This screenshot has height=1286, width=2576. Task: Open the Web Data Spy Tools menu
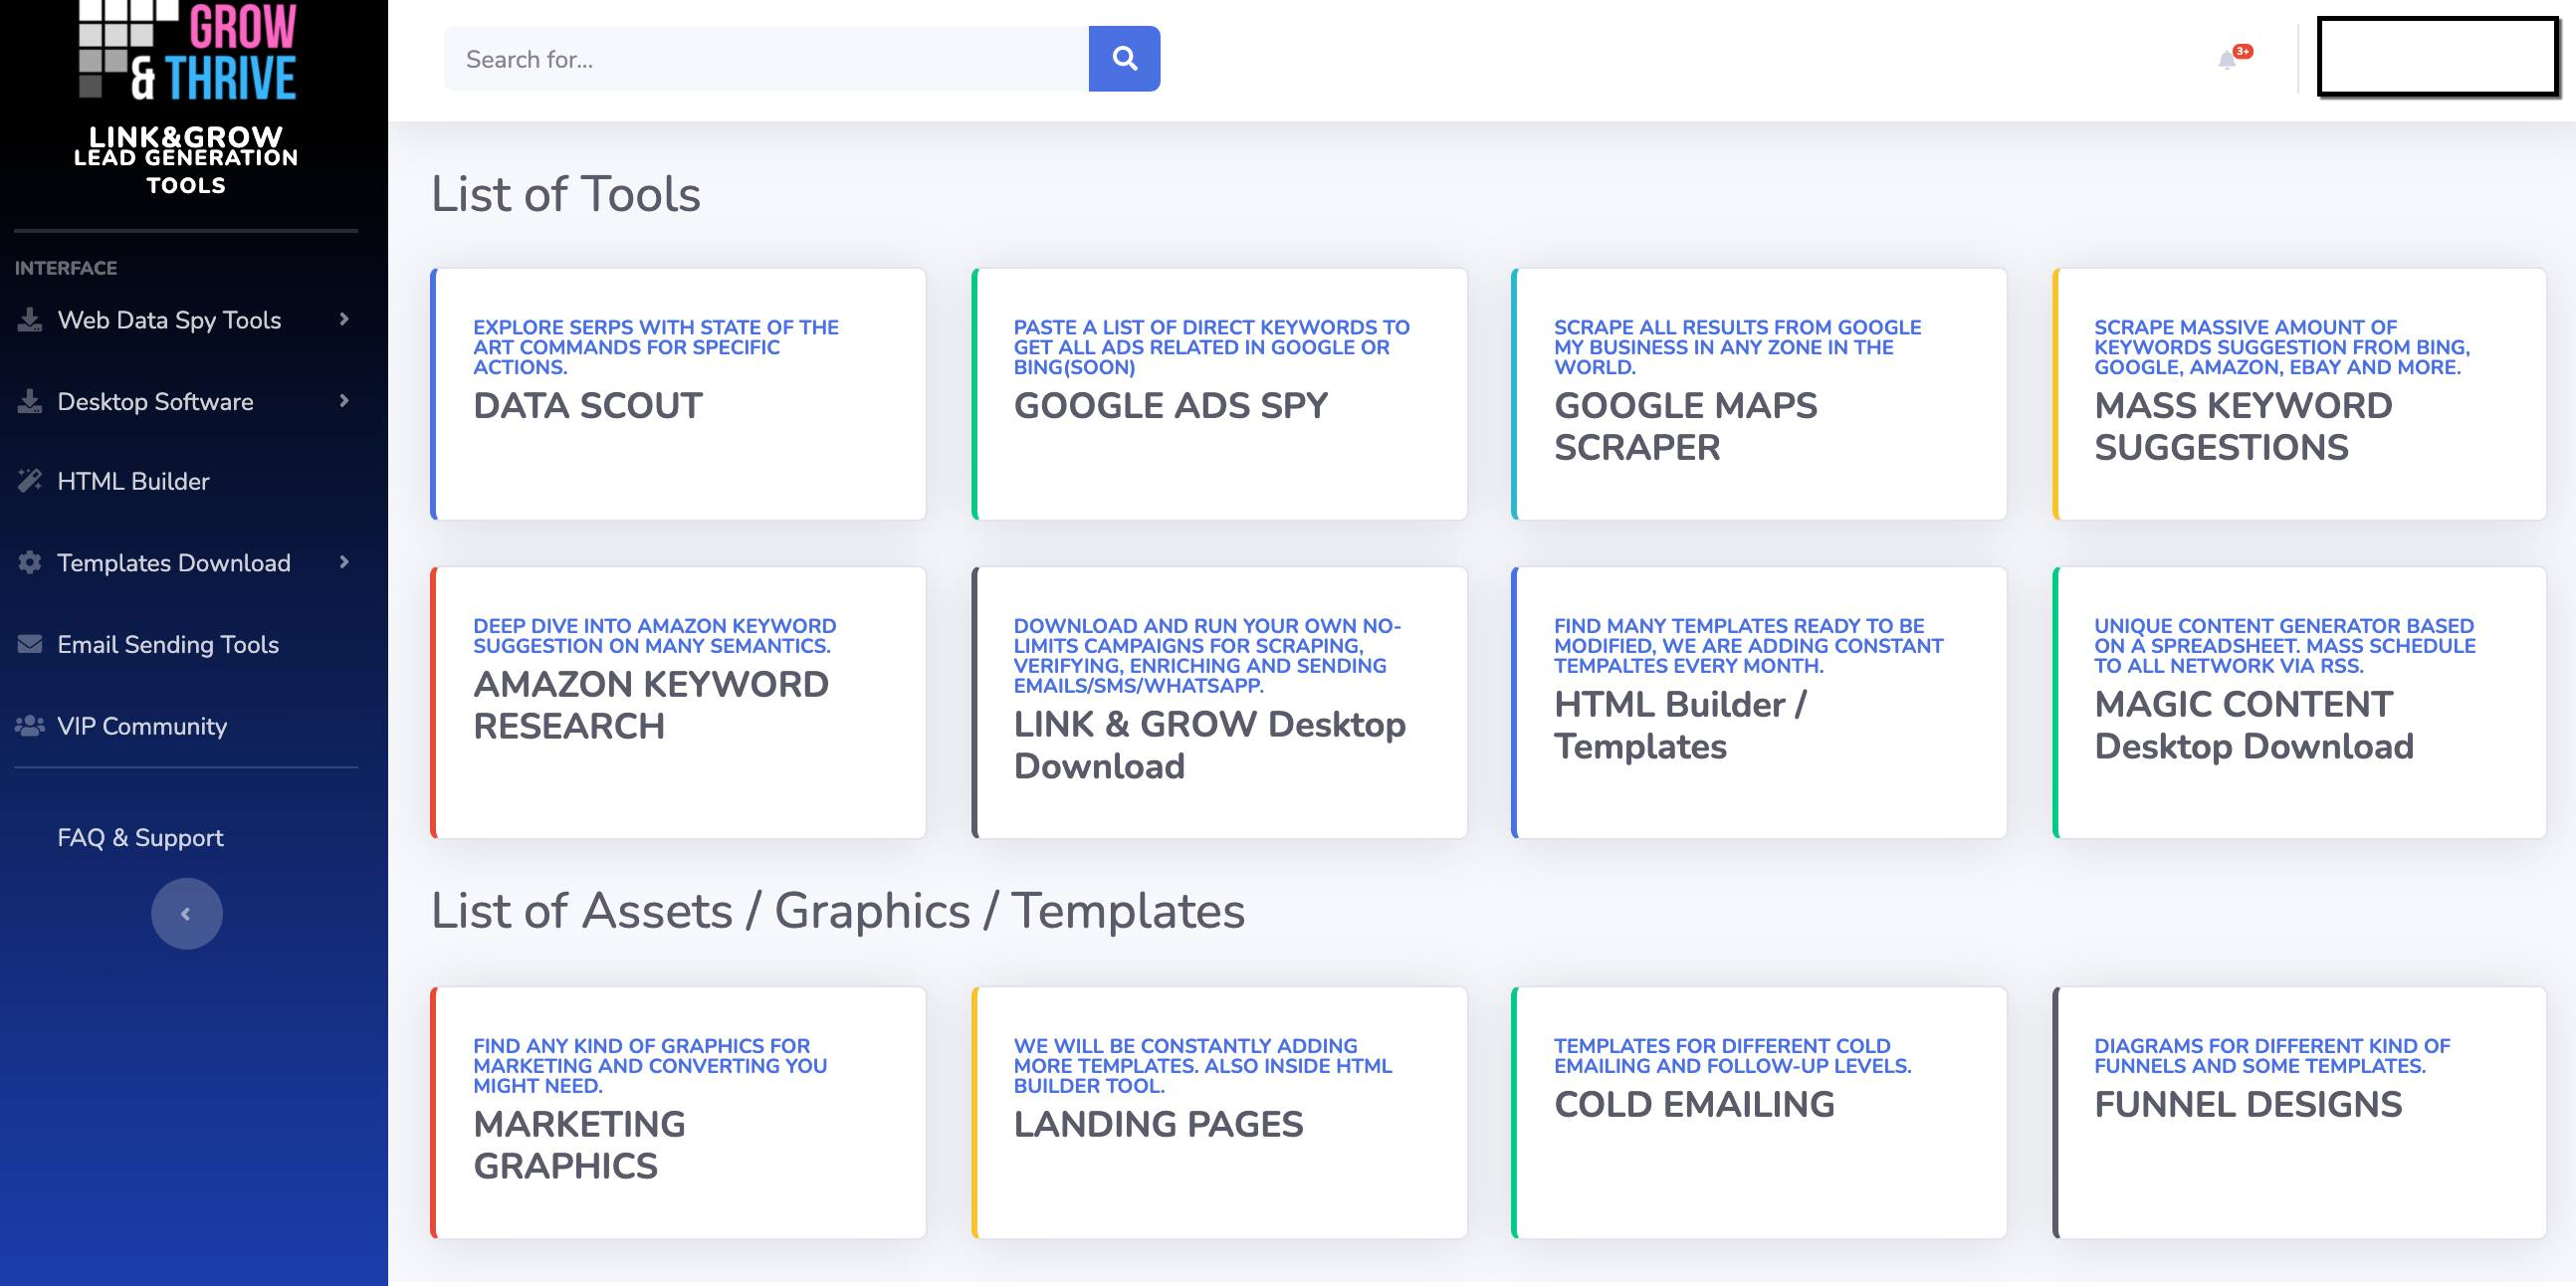pyautogui.click(x=186, y=320)
